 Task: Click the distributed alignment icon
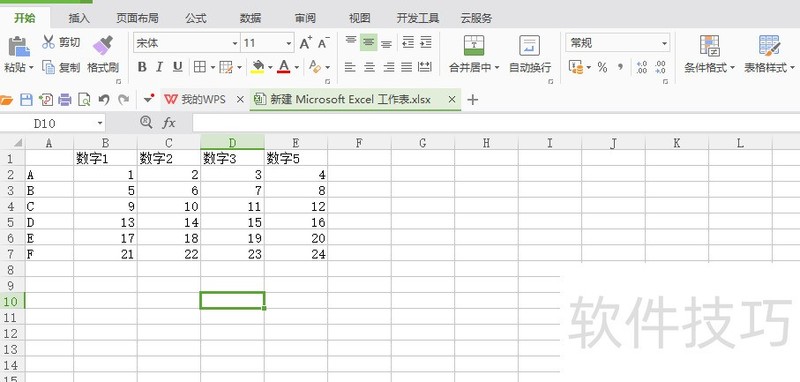(x=425, y=67)
